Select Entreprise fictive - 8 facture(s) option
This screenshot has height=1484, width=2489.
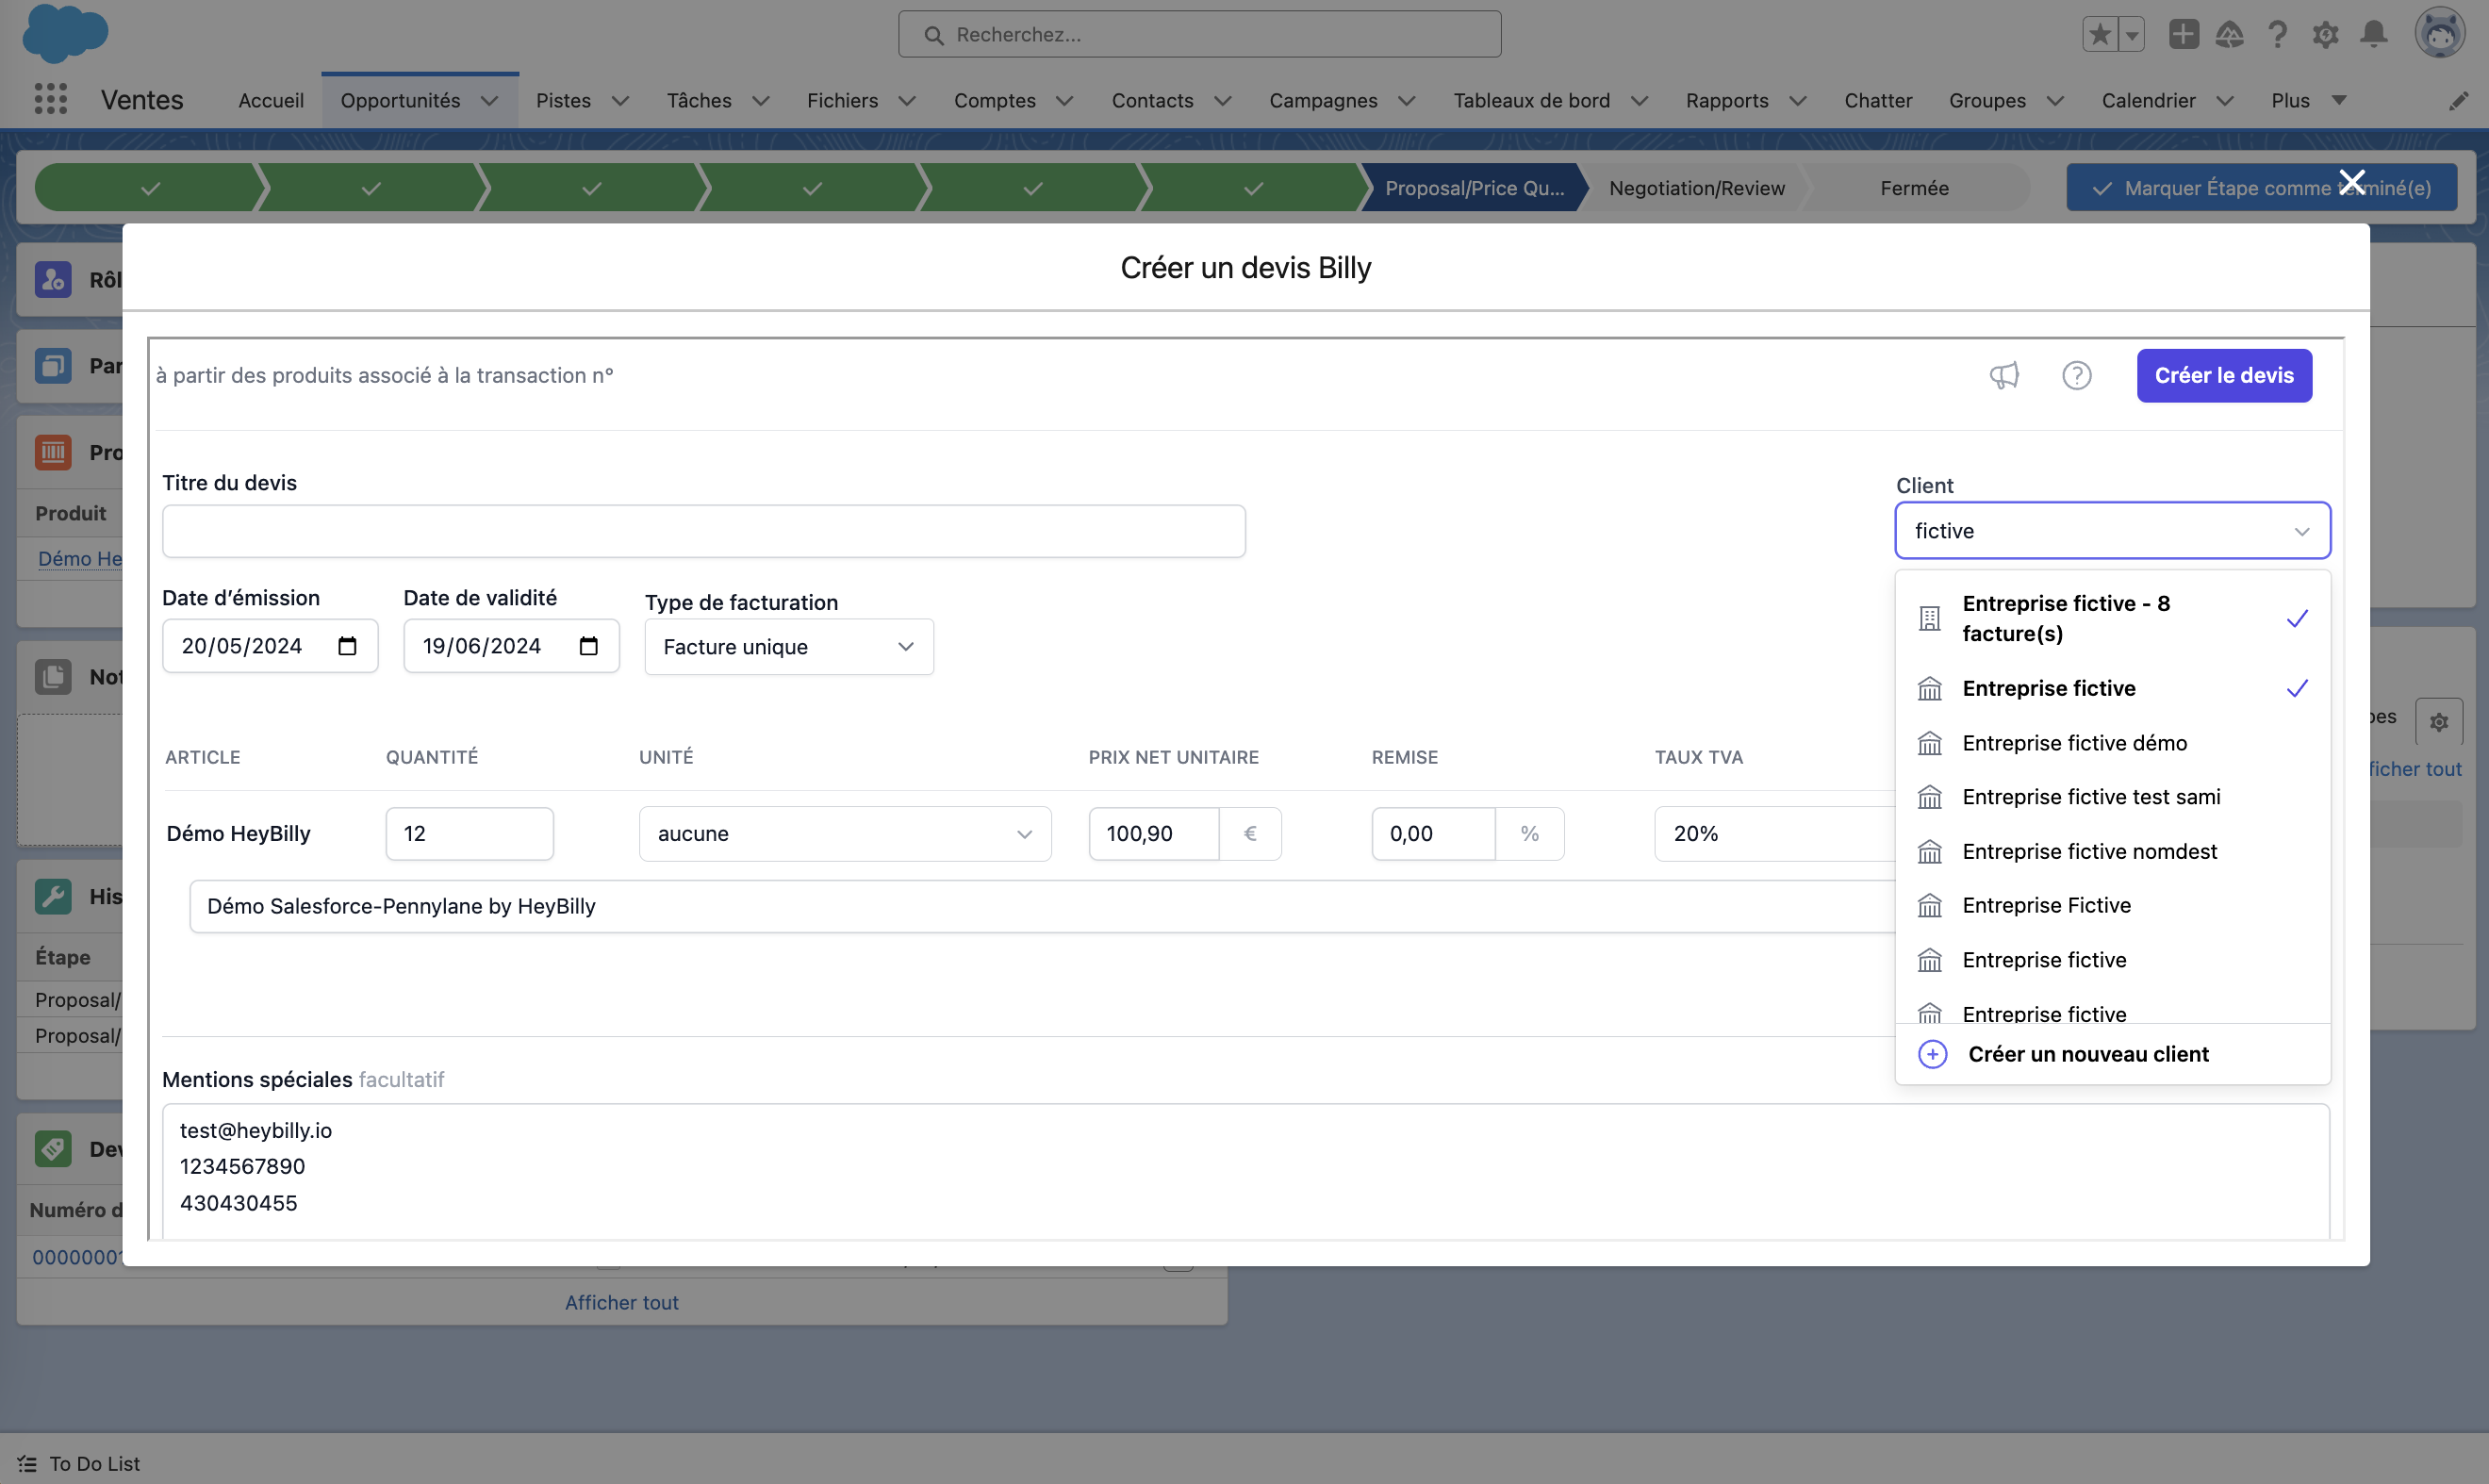2064,618
